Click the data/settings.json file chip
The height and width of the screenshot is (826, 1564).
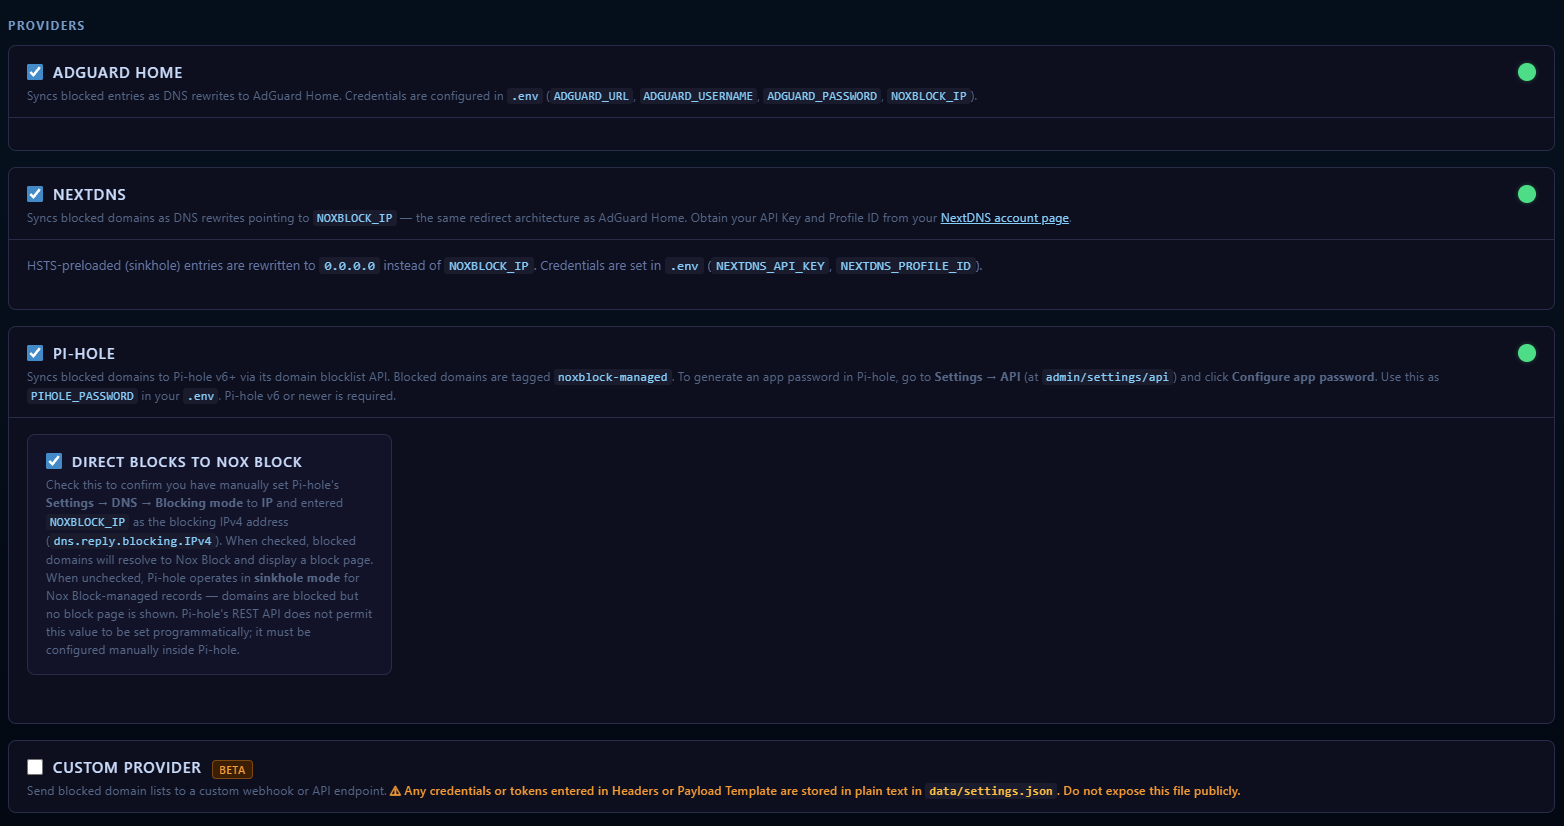click(991, 791)
